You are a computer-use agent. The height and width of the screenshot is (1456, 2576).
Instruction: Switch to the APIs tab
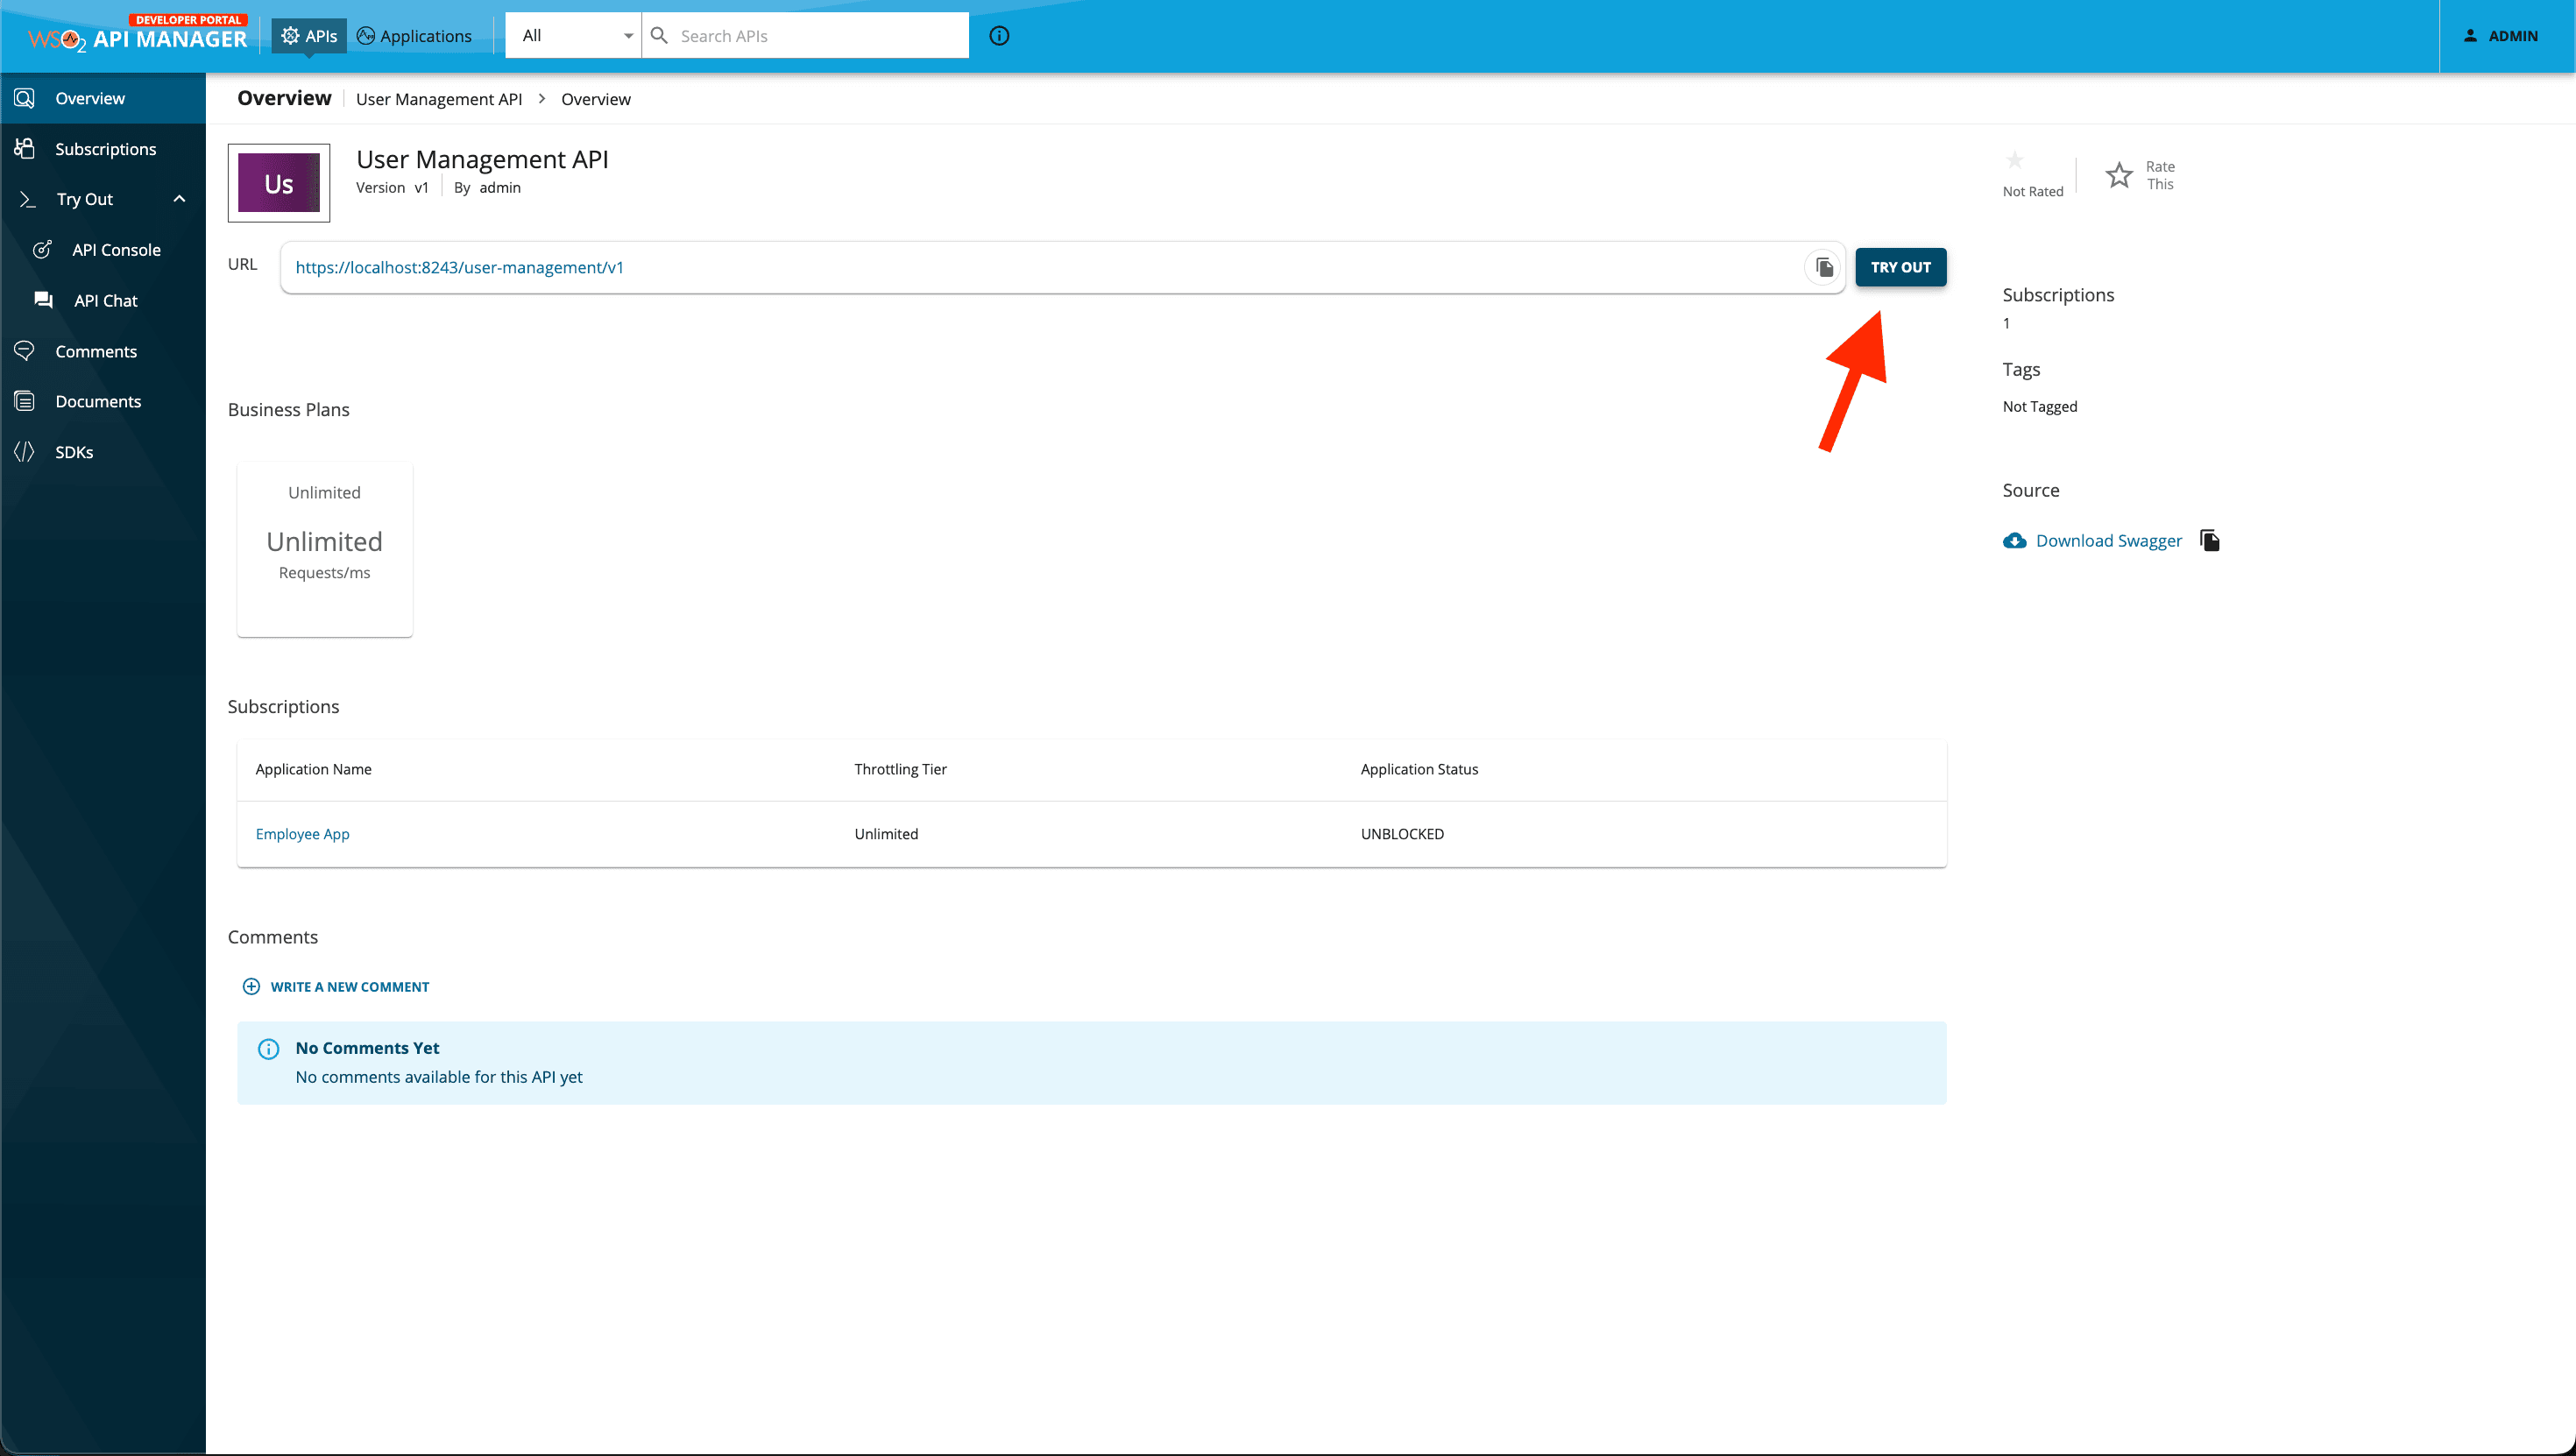(308, 35)
